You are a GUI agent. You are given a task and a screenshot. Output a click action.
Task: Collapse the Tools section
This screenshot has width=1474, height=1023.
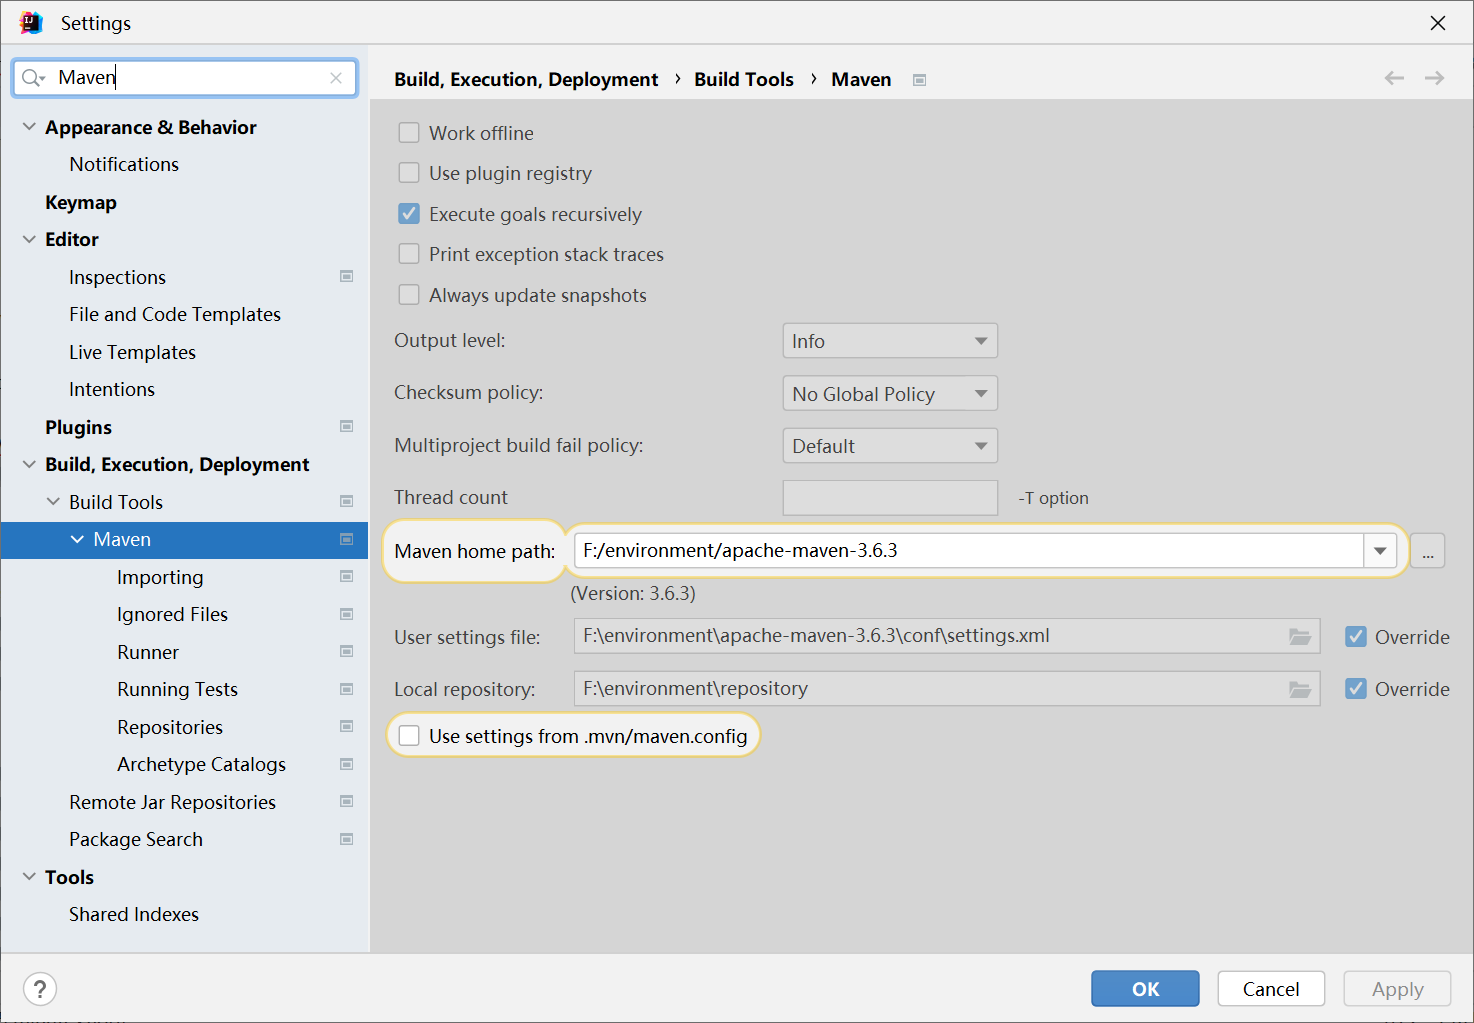[29, 877]
